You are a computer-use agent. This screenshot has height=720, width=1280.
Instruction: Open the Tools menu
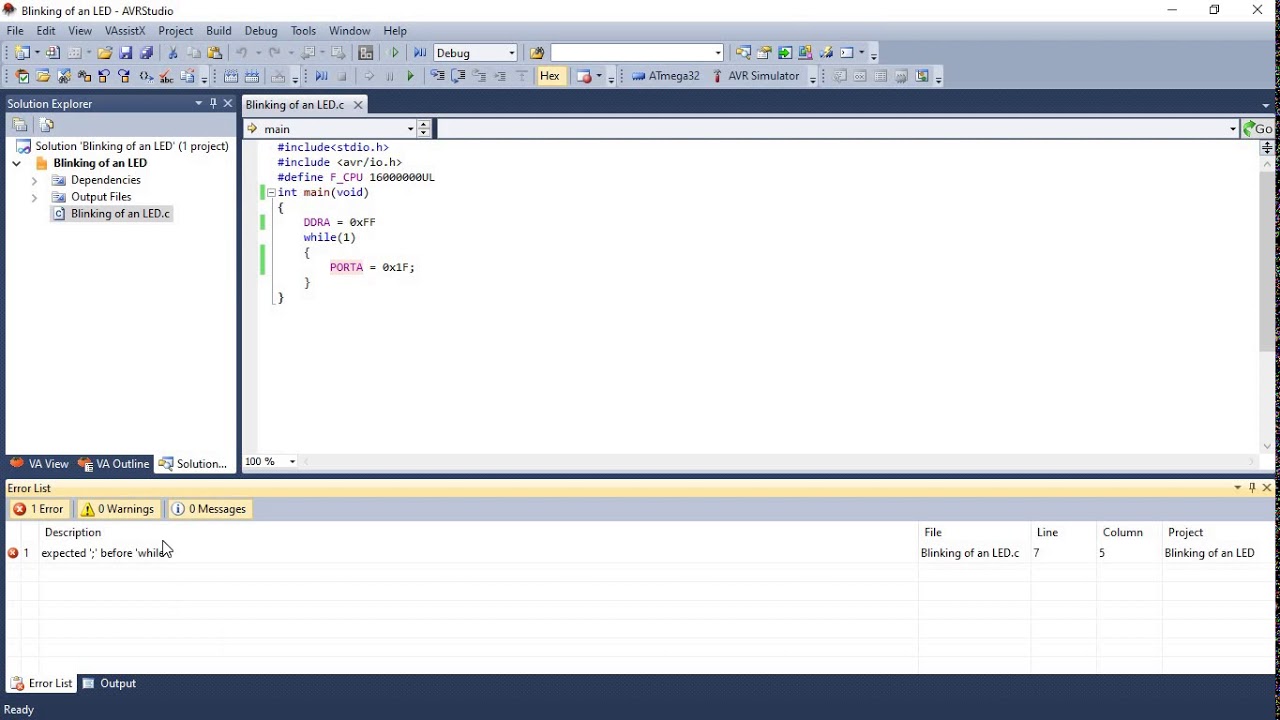pyautogui.click(x=303, y=31)
